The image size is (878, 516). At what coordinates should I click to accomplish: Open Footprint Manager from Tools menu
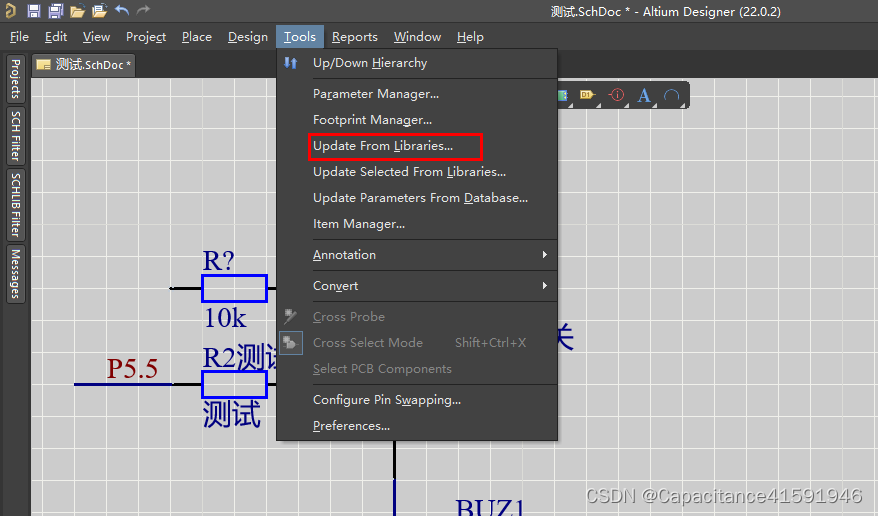(x=417, y=120)
